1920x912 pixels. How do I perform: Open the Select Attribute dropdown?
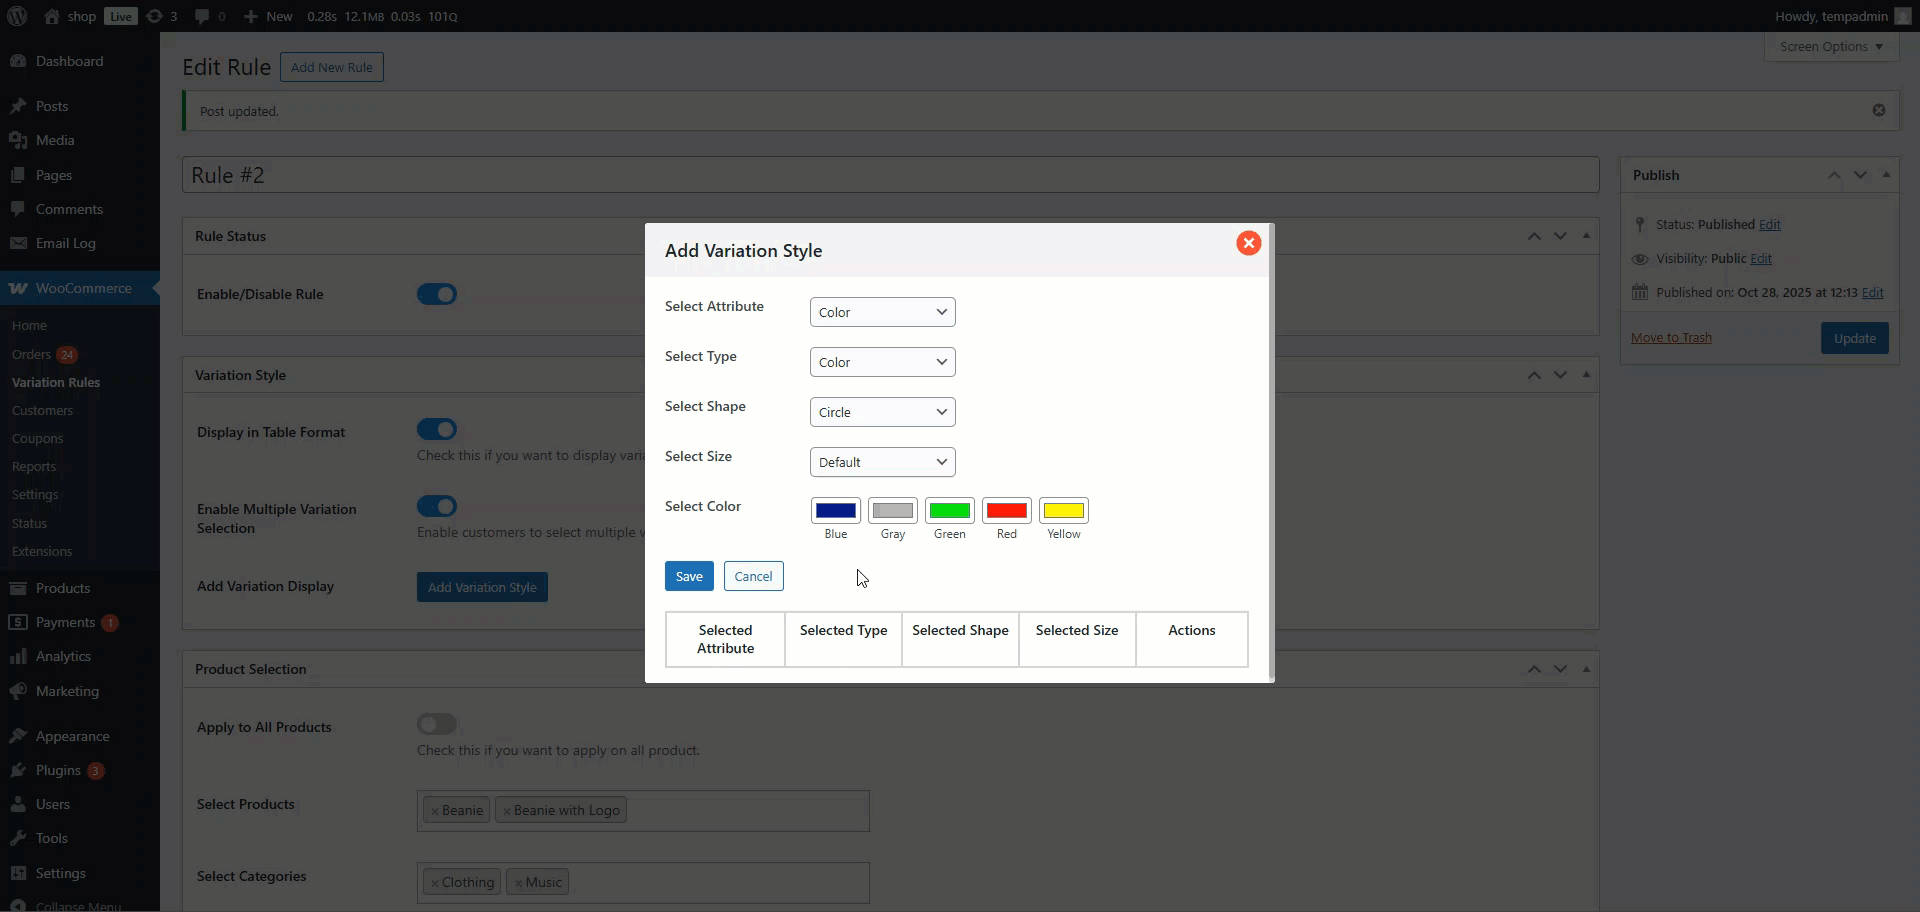(882, 312)
